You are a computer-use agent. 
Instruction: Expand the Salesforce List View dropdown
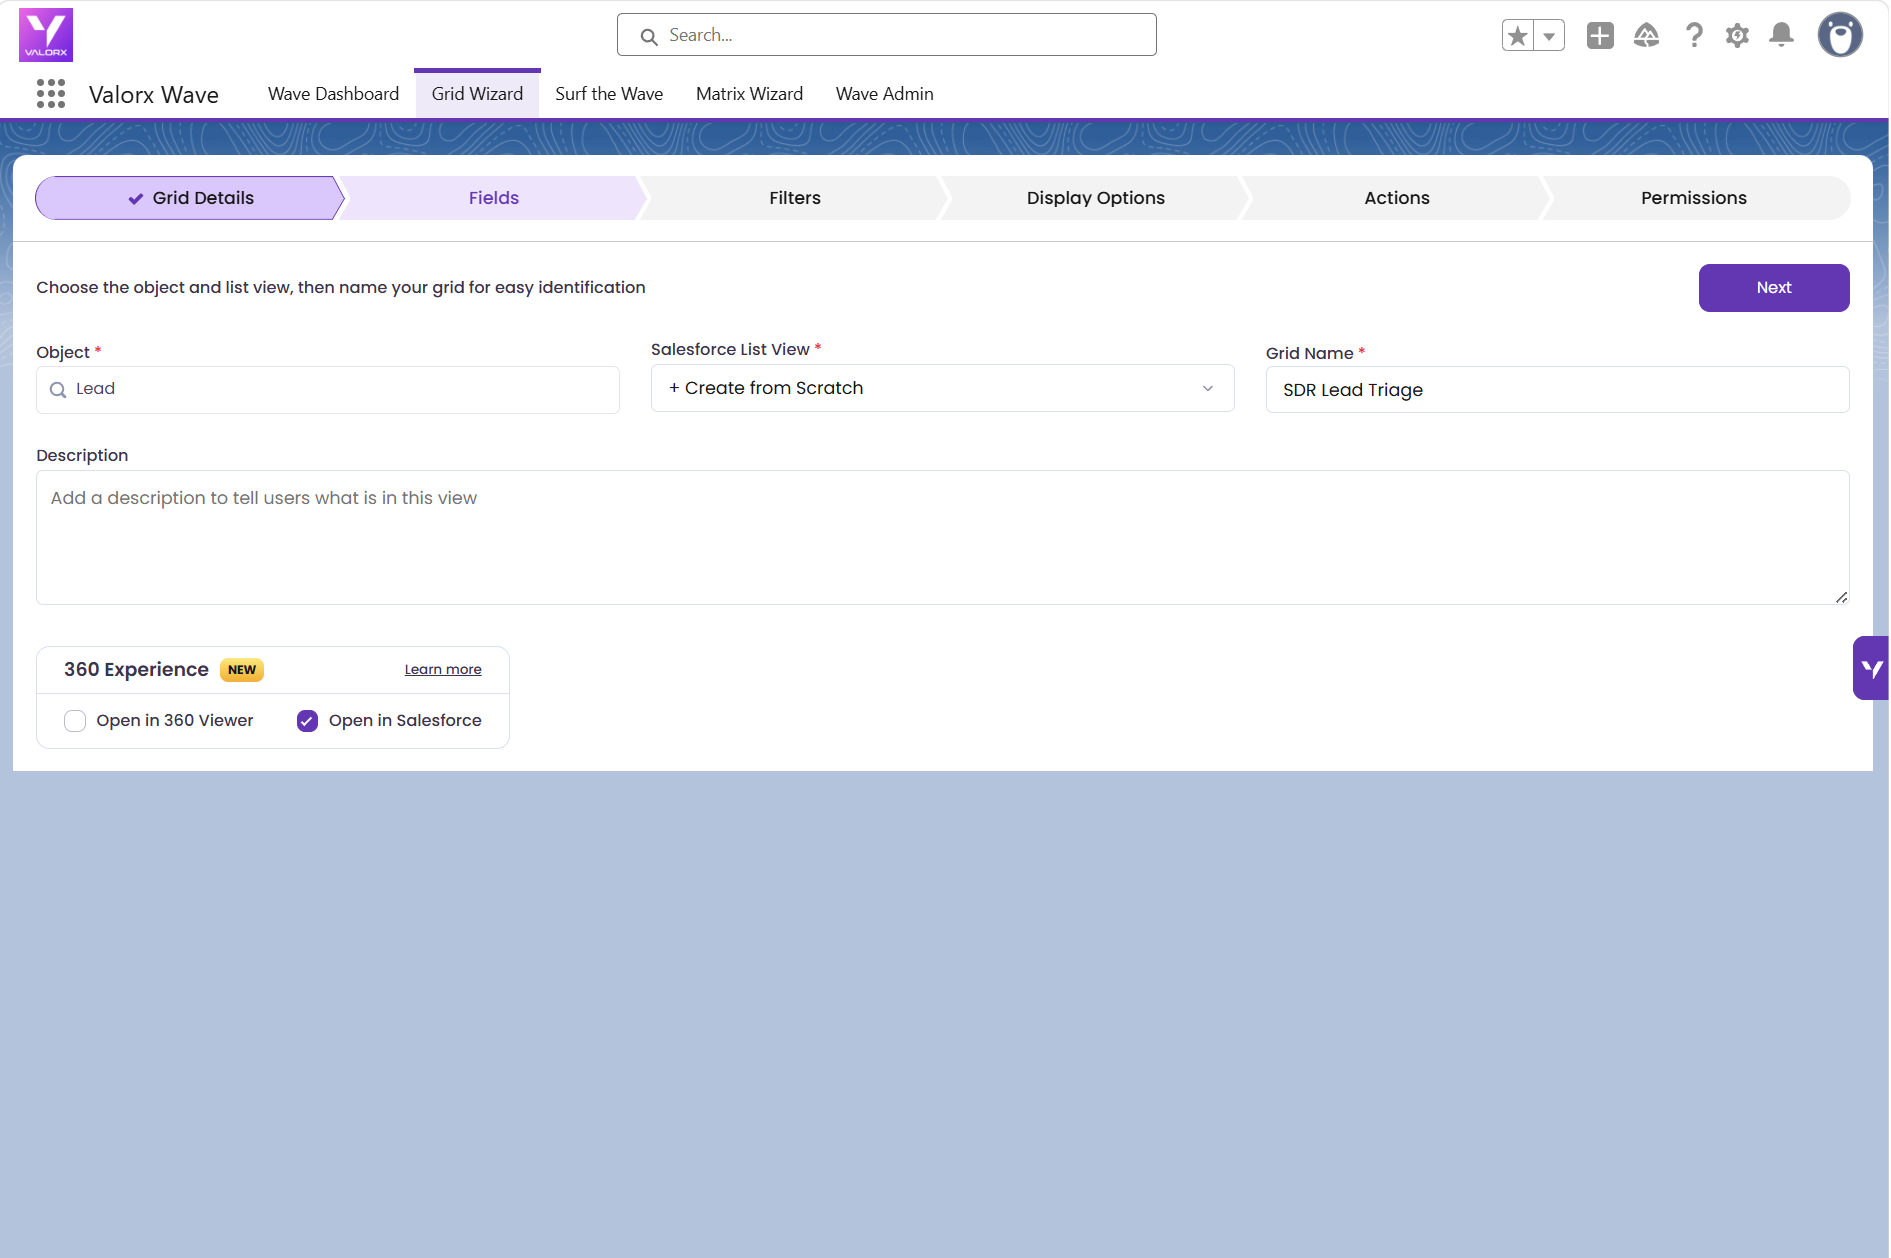click(942, 388)
